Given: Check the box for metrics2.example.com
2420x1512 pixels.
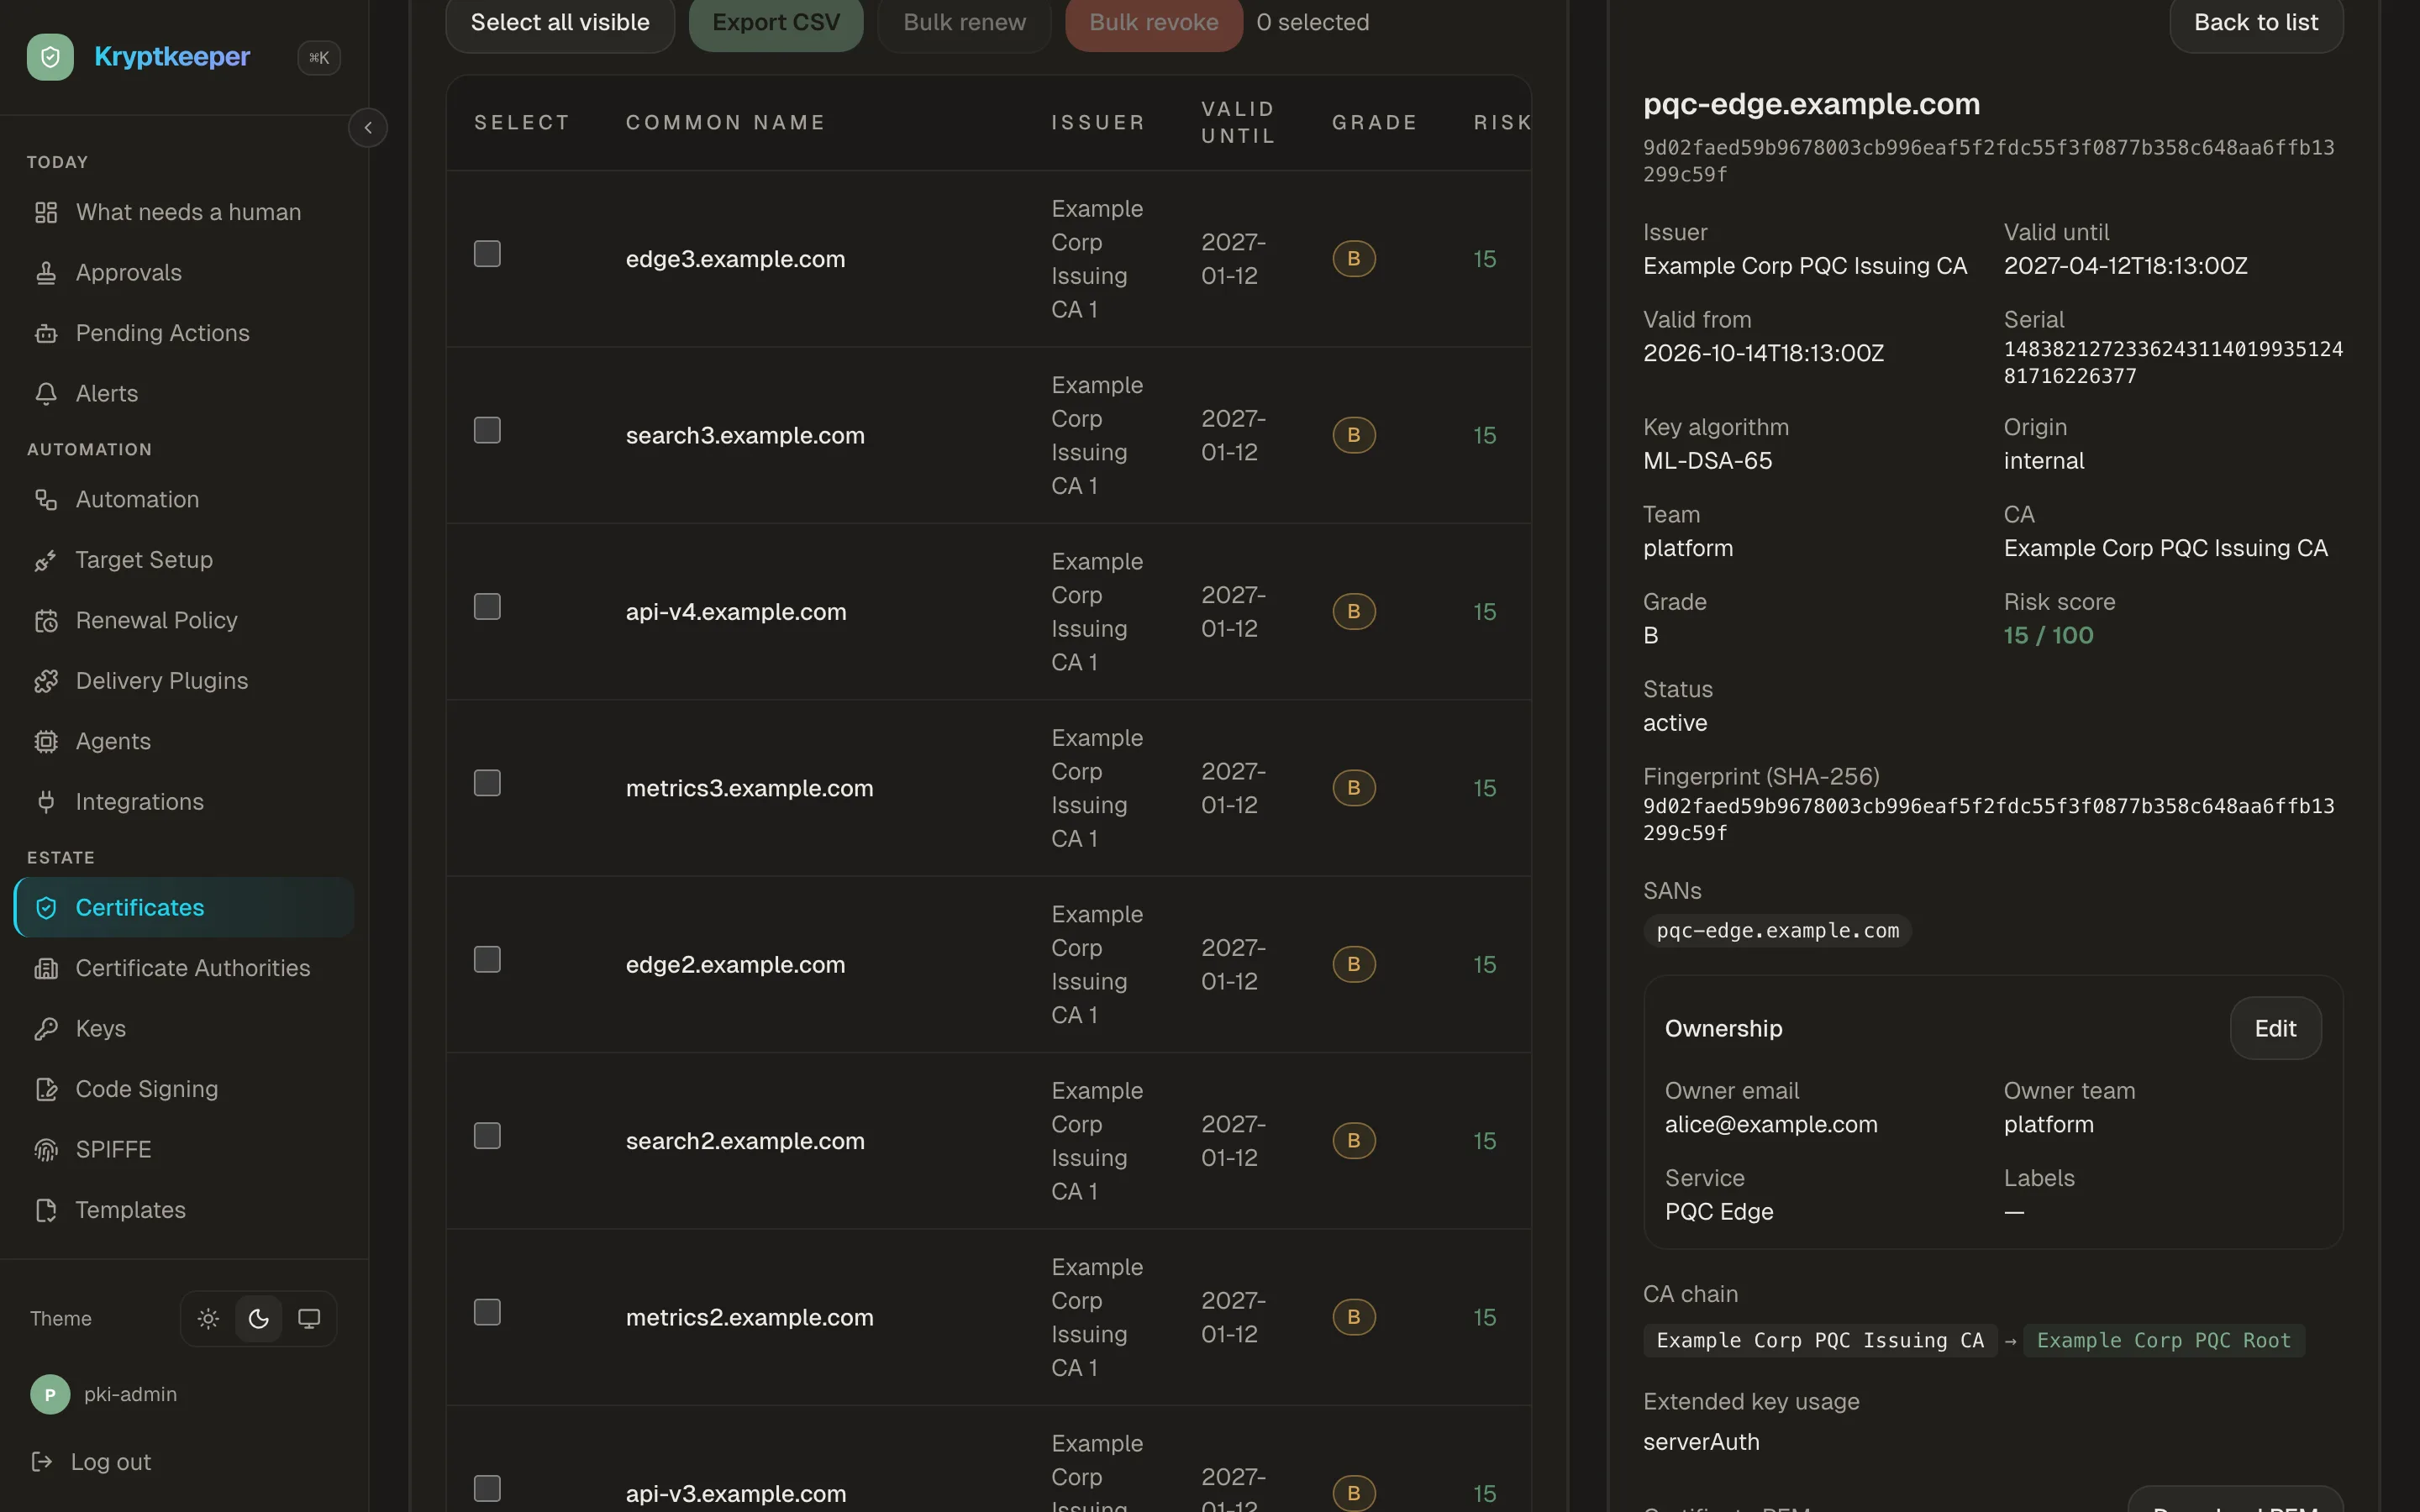Looking at the screenshot, I should tap(487, 1312).
